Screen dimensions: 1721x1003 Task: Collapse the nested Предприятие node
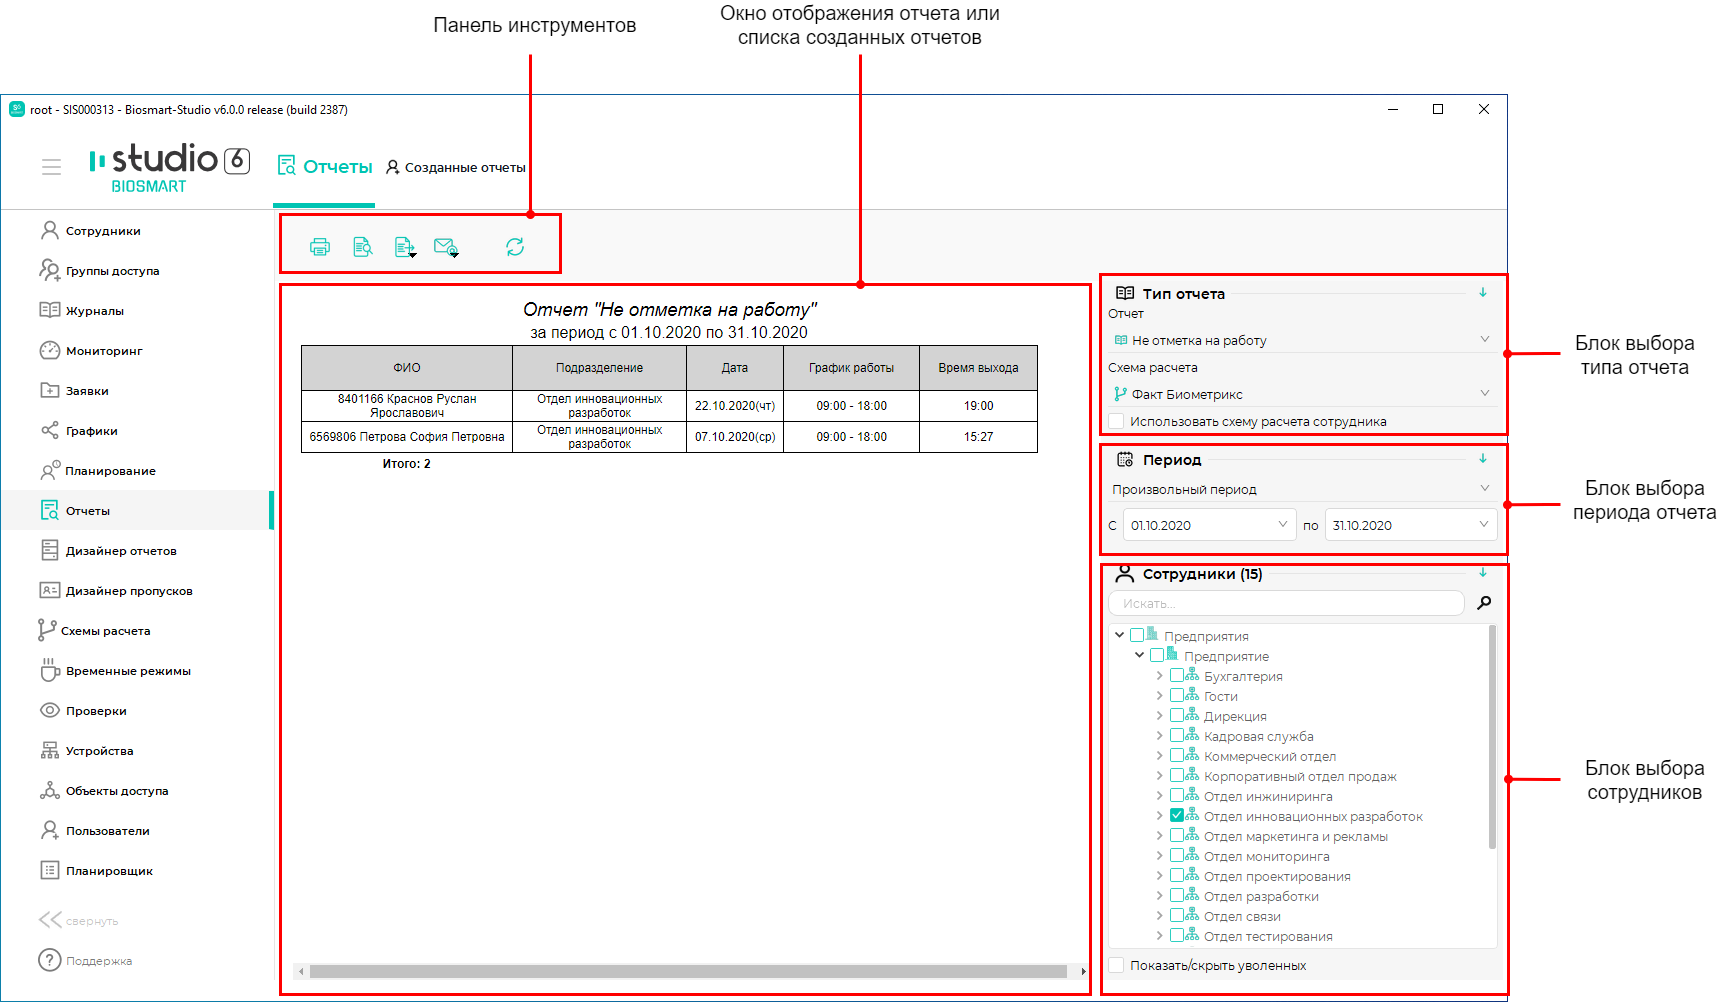1139,655
